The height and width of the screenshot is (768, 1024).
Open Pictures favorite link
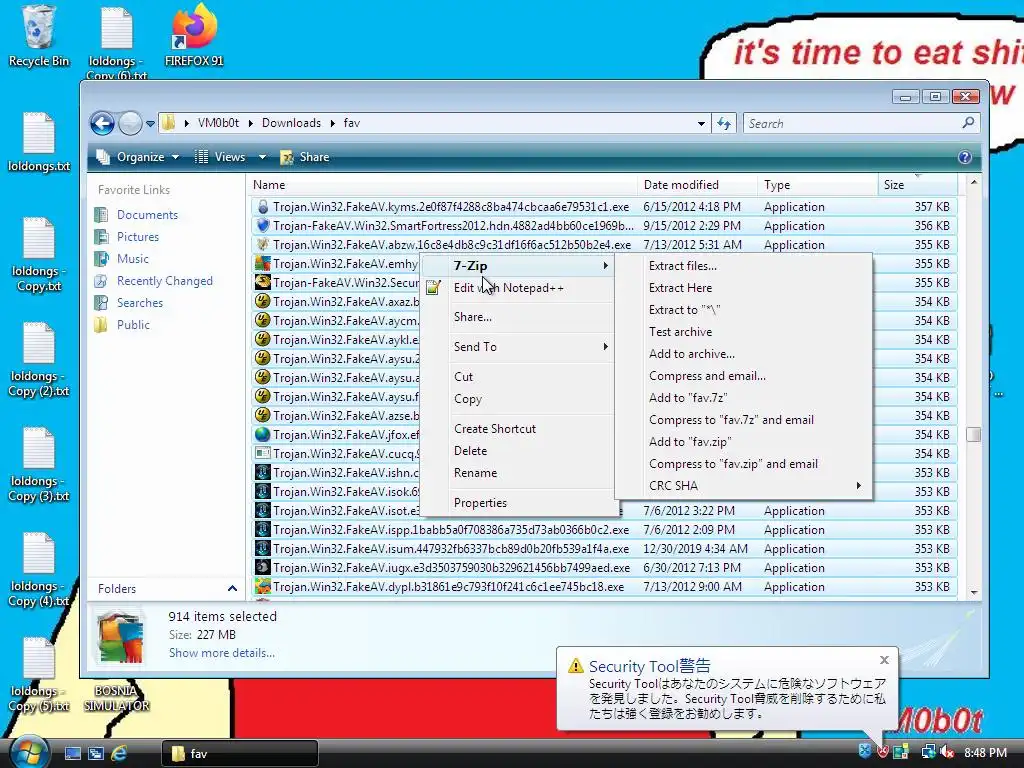(138, 237)
